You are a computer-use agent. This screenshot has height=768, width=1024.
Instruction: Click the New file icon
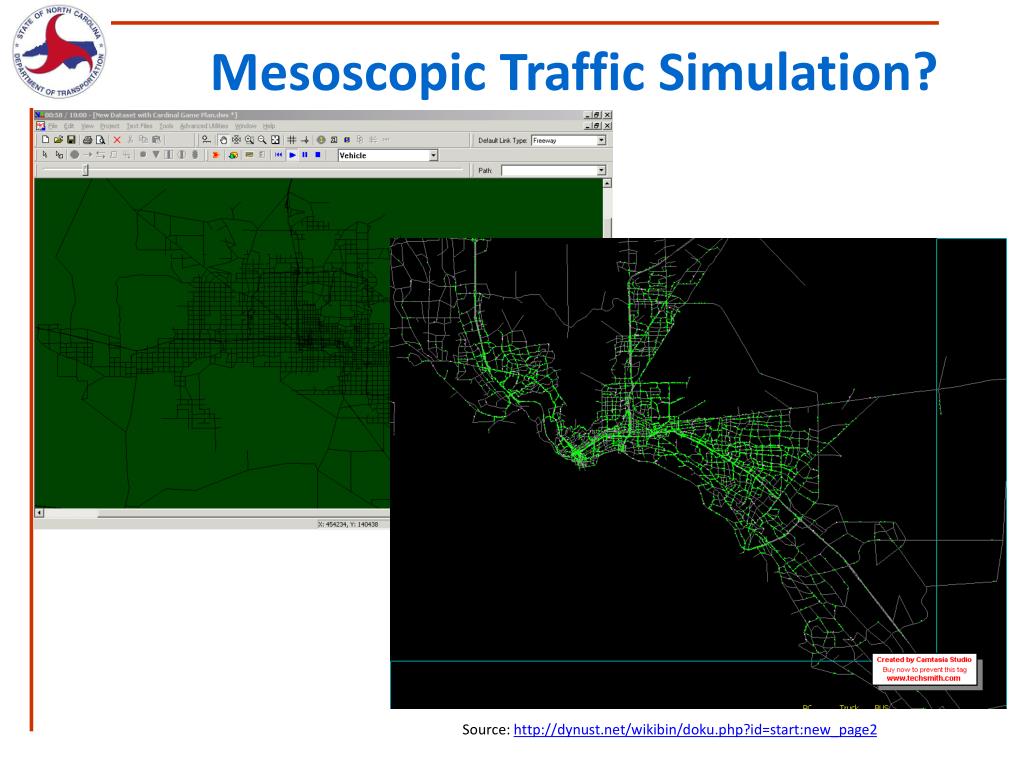45,140
